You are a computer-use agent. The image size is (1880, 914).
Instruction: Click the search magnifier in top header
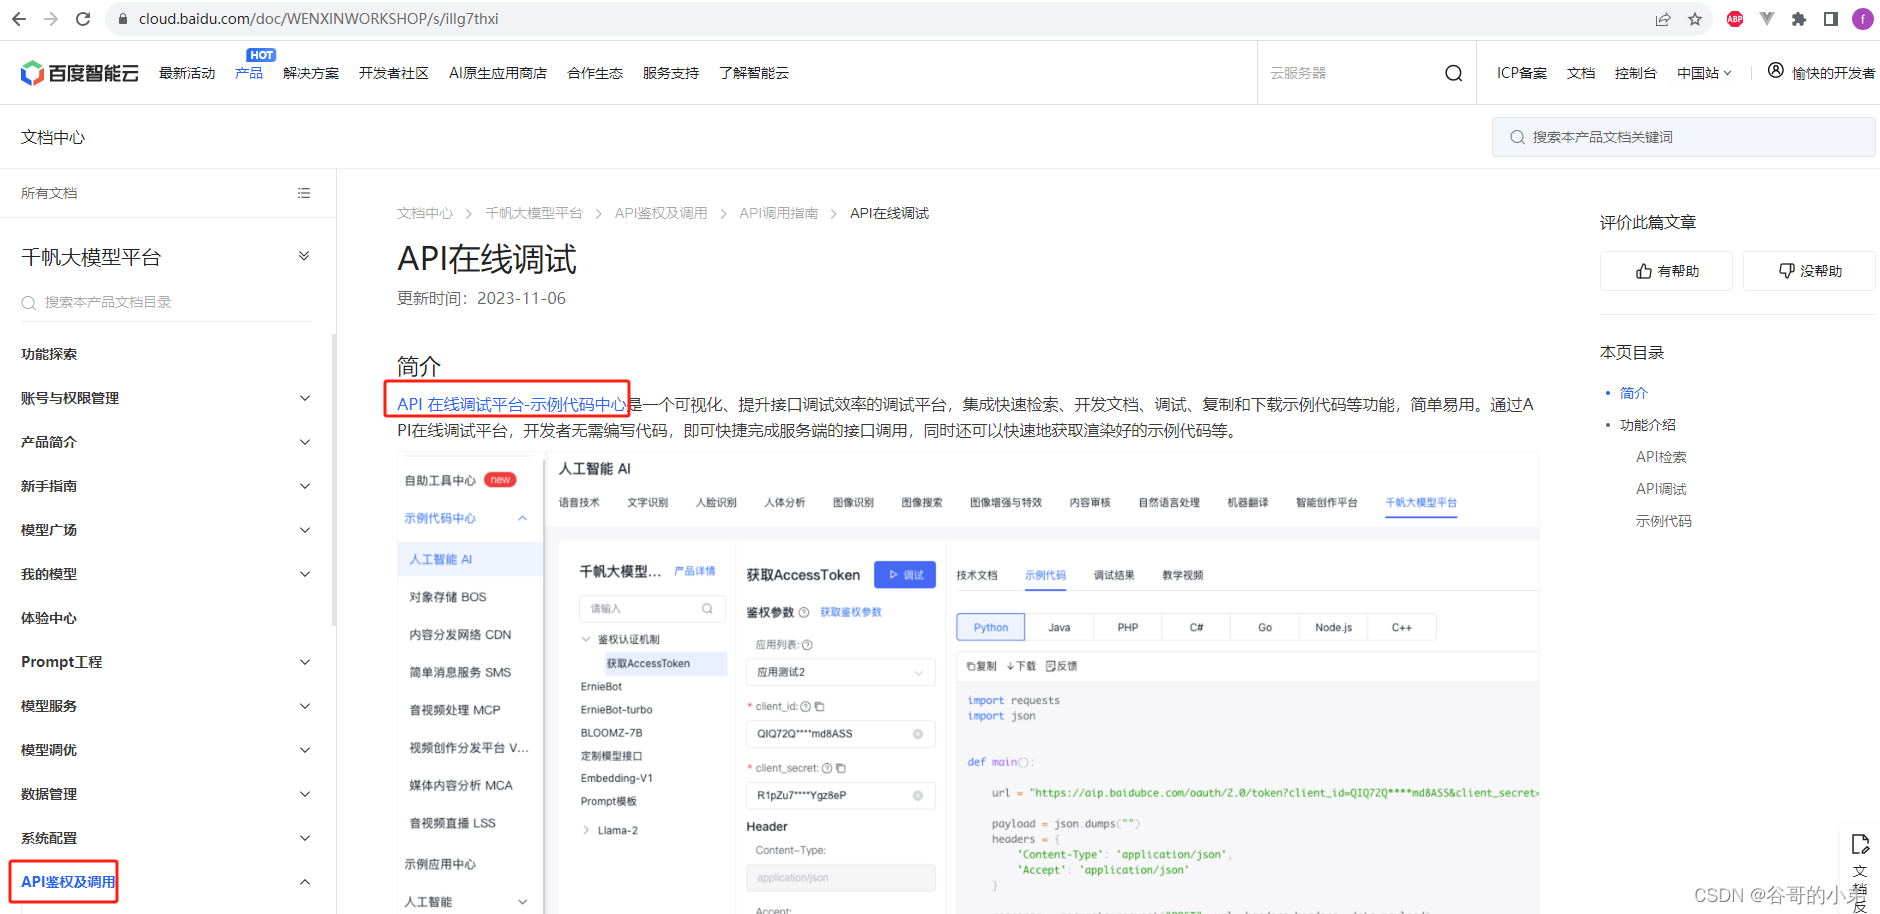(x=1454, y=73)
